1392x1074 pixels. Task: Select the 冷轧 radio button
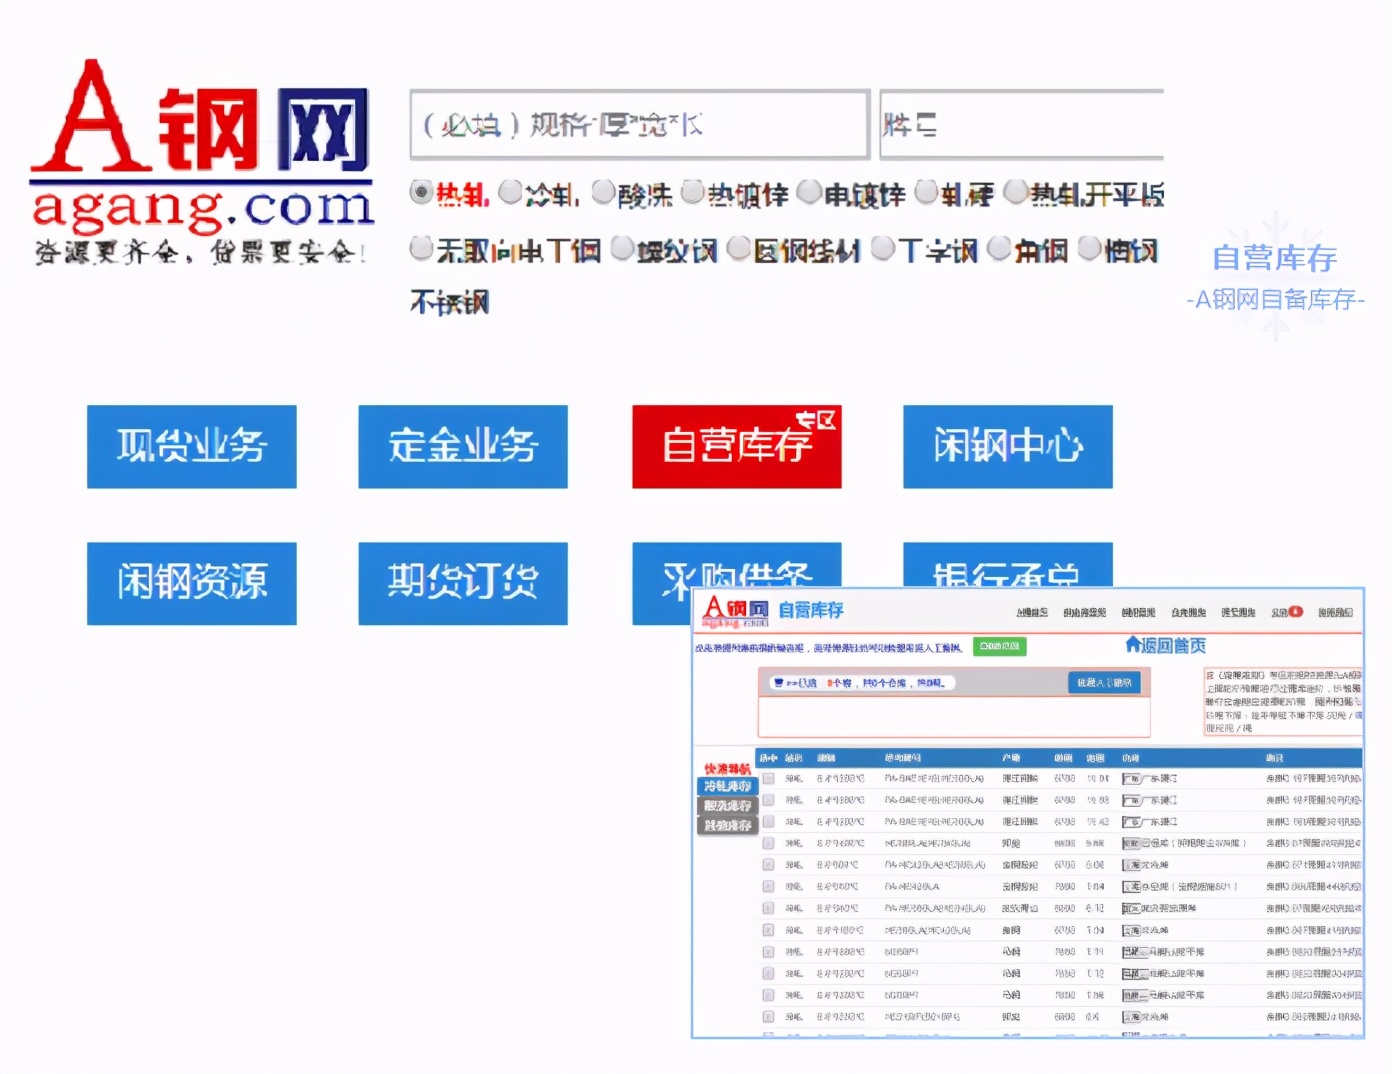[x=512, y=193]
